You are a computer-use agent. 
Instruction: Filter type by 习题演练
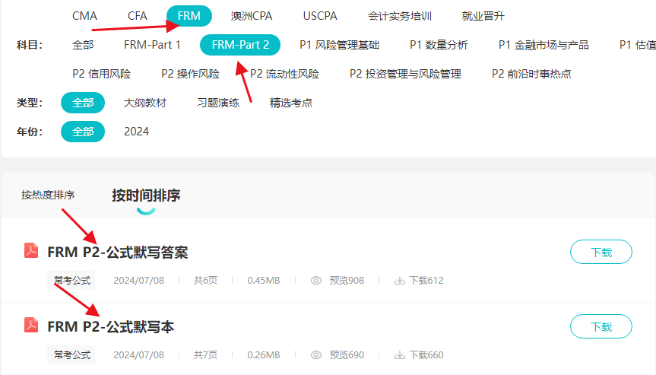click(x=218, y=103)
